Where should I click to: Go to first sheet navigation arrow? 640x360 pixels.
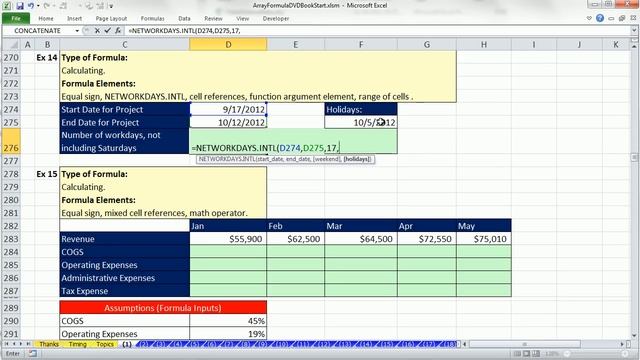coord(6,344)
